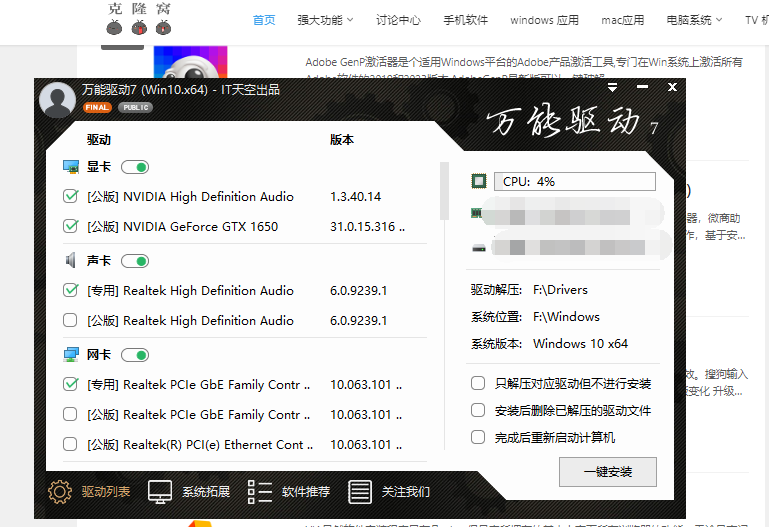Enable 完成后重新启动计算机 option
The height and width of the screenshot is (527, 769).
click(x=478, y=437)
